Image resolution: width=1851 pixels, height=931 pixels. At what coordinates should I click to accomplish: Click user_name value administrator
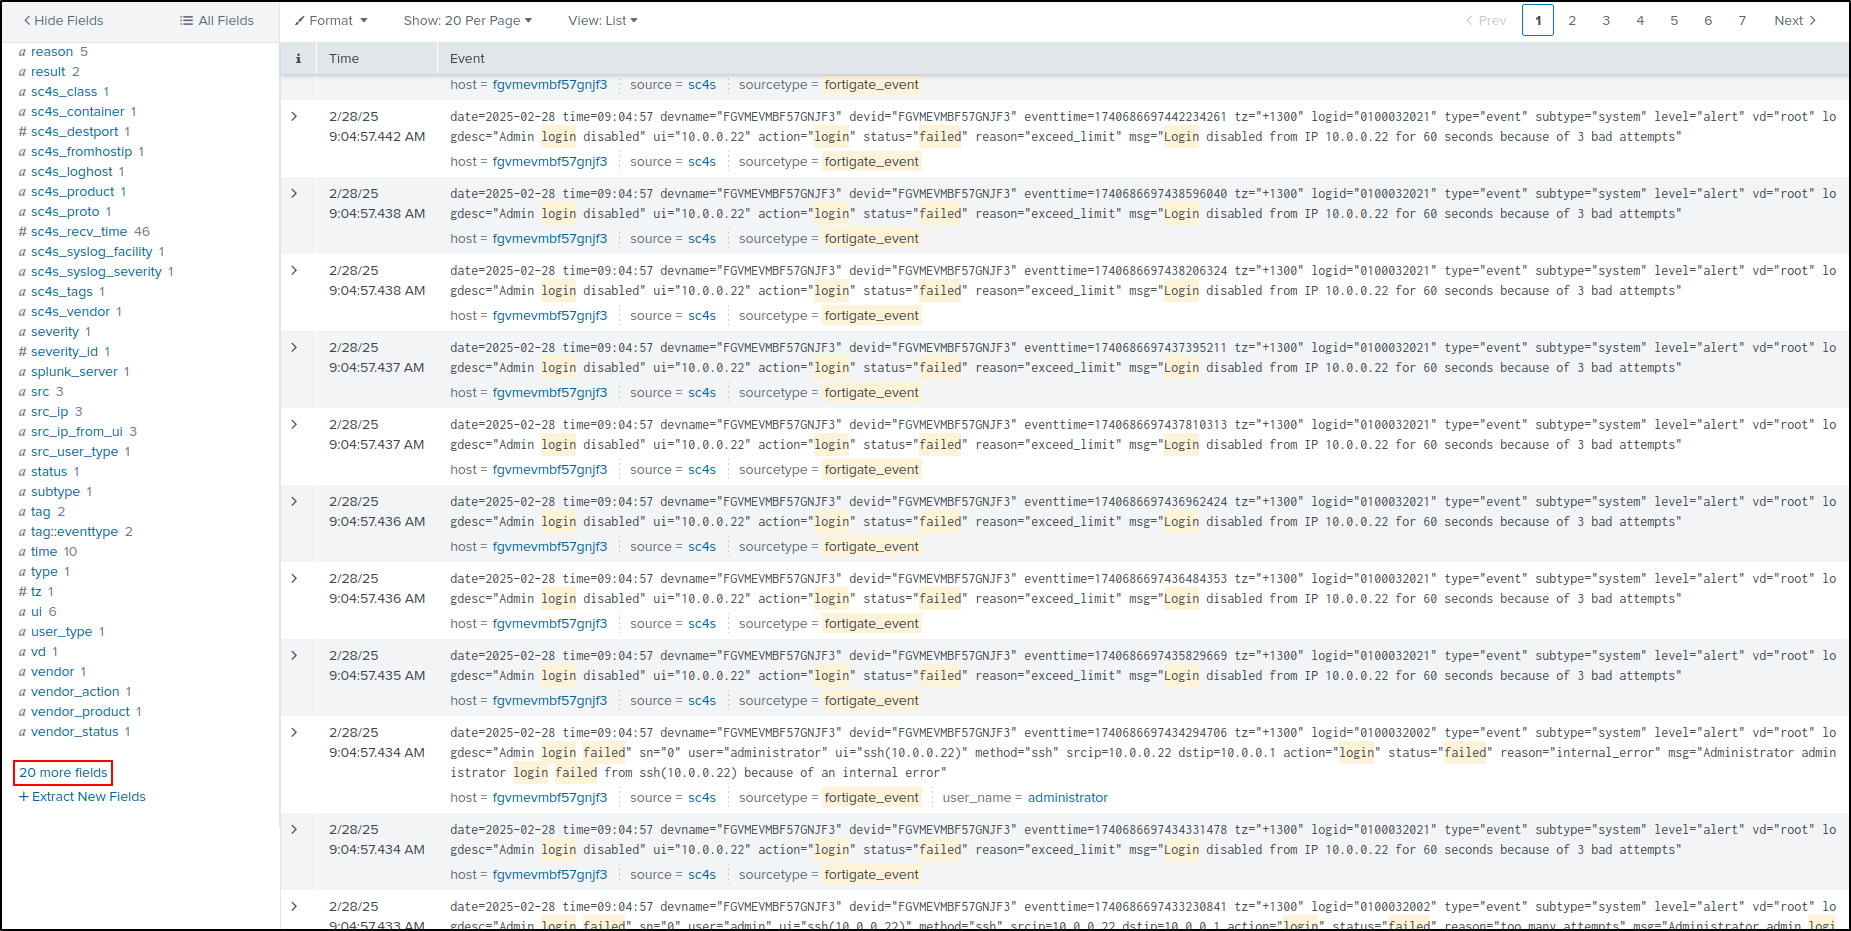[x=1068, y=798]
